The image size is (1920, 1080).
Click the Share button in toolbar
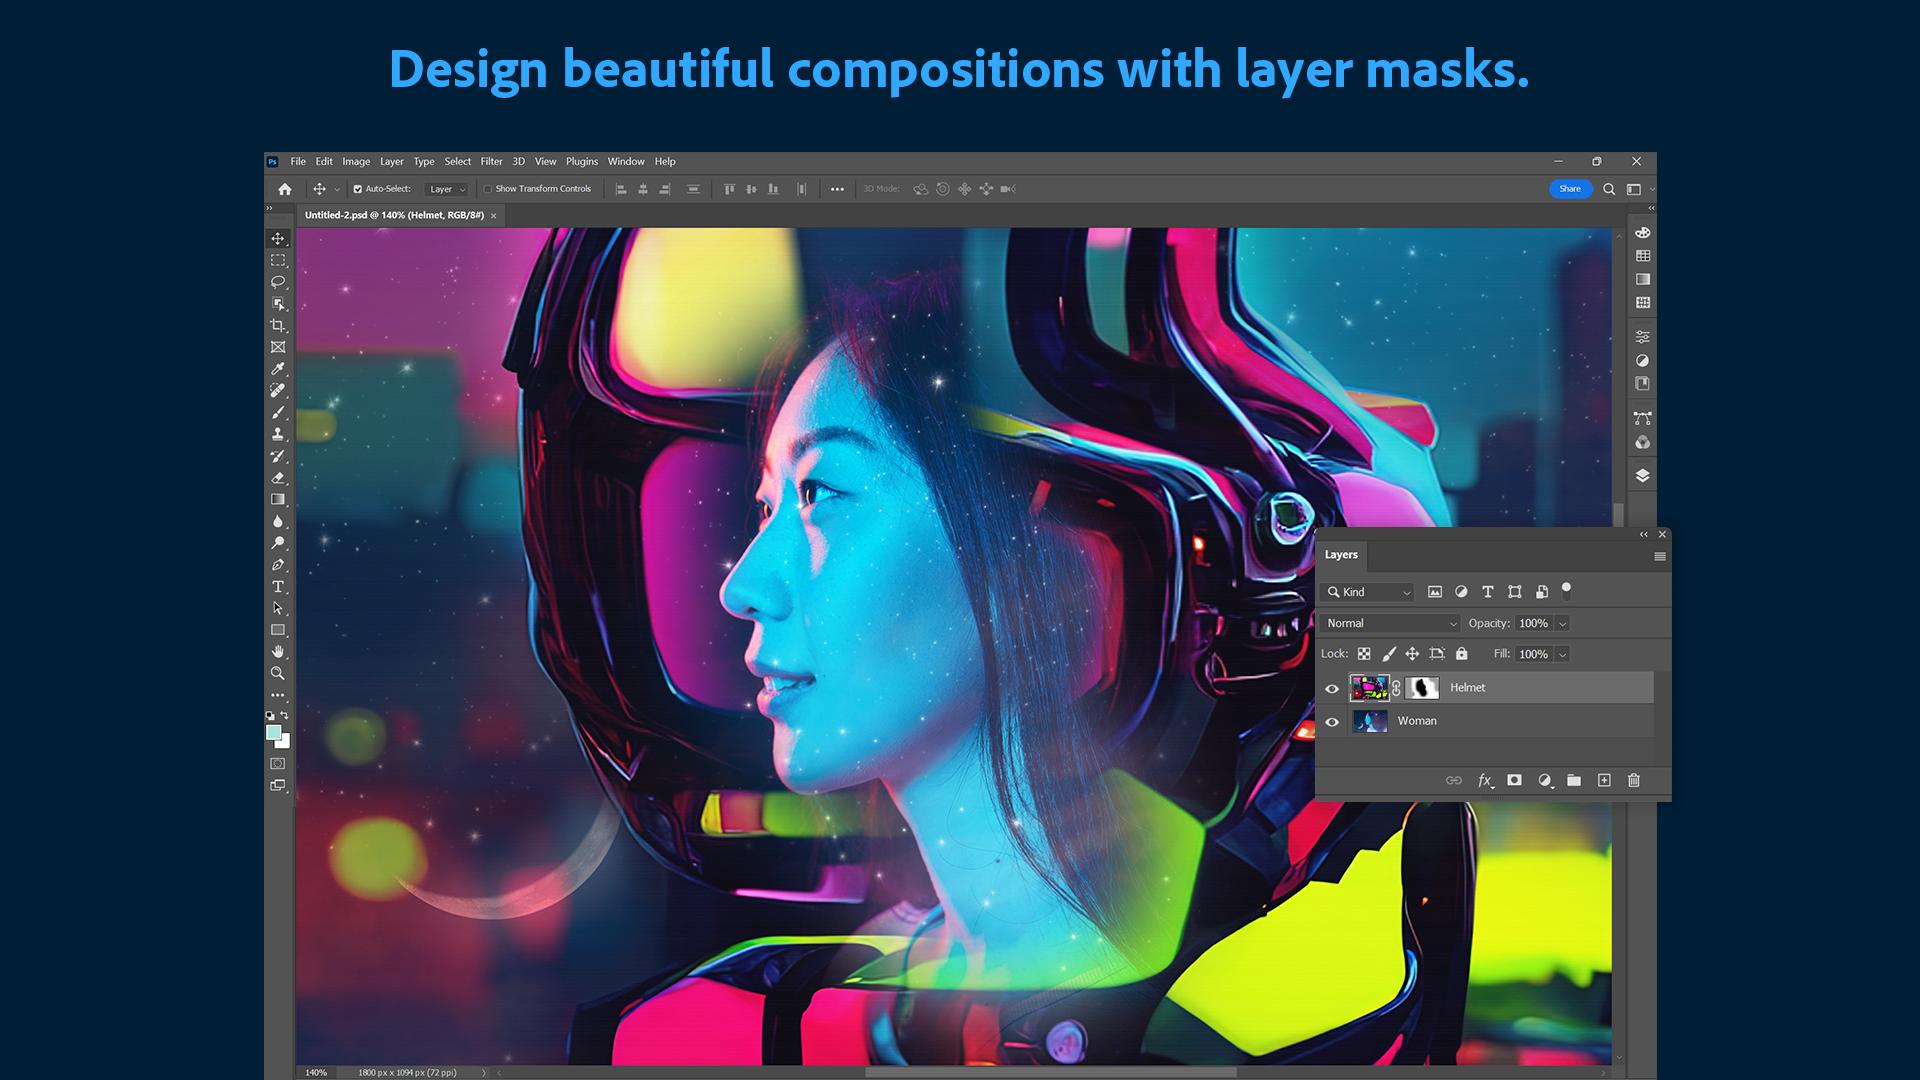(1571, 189)
